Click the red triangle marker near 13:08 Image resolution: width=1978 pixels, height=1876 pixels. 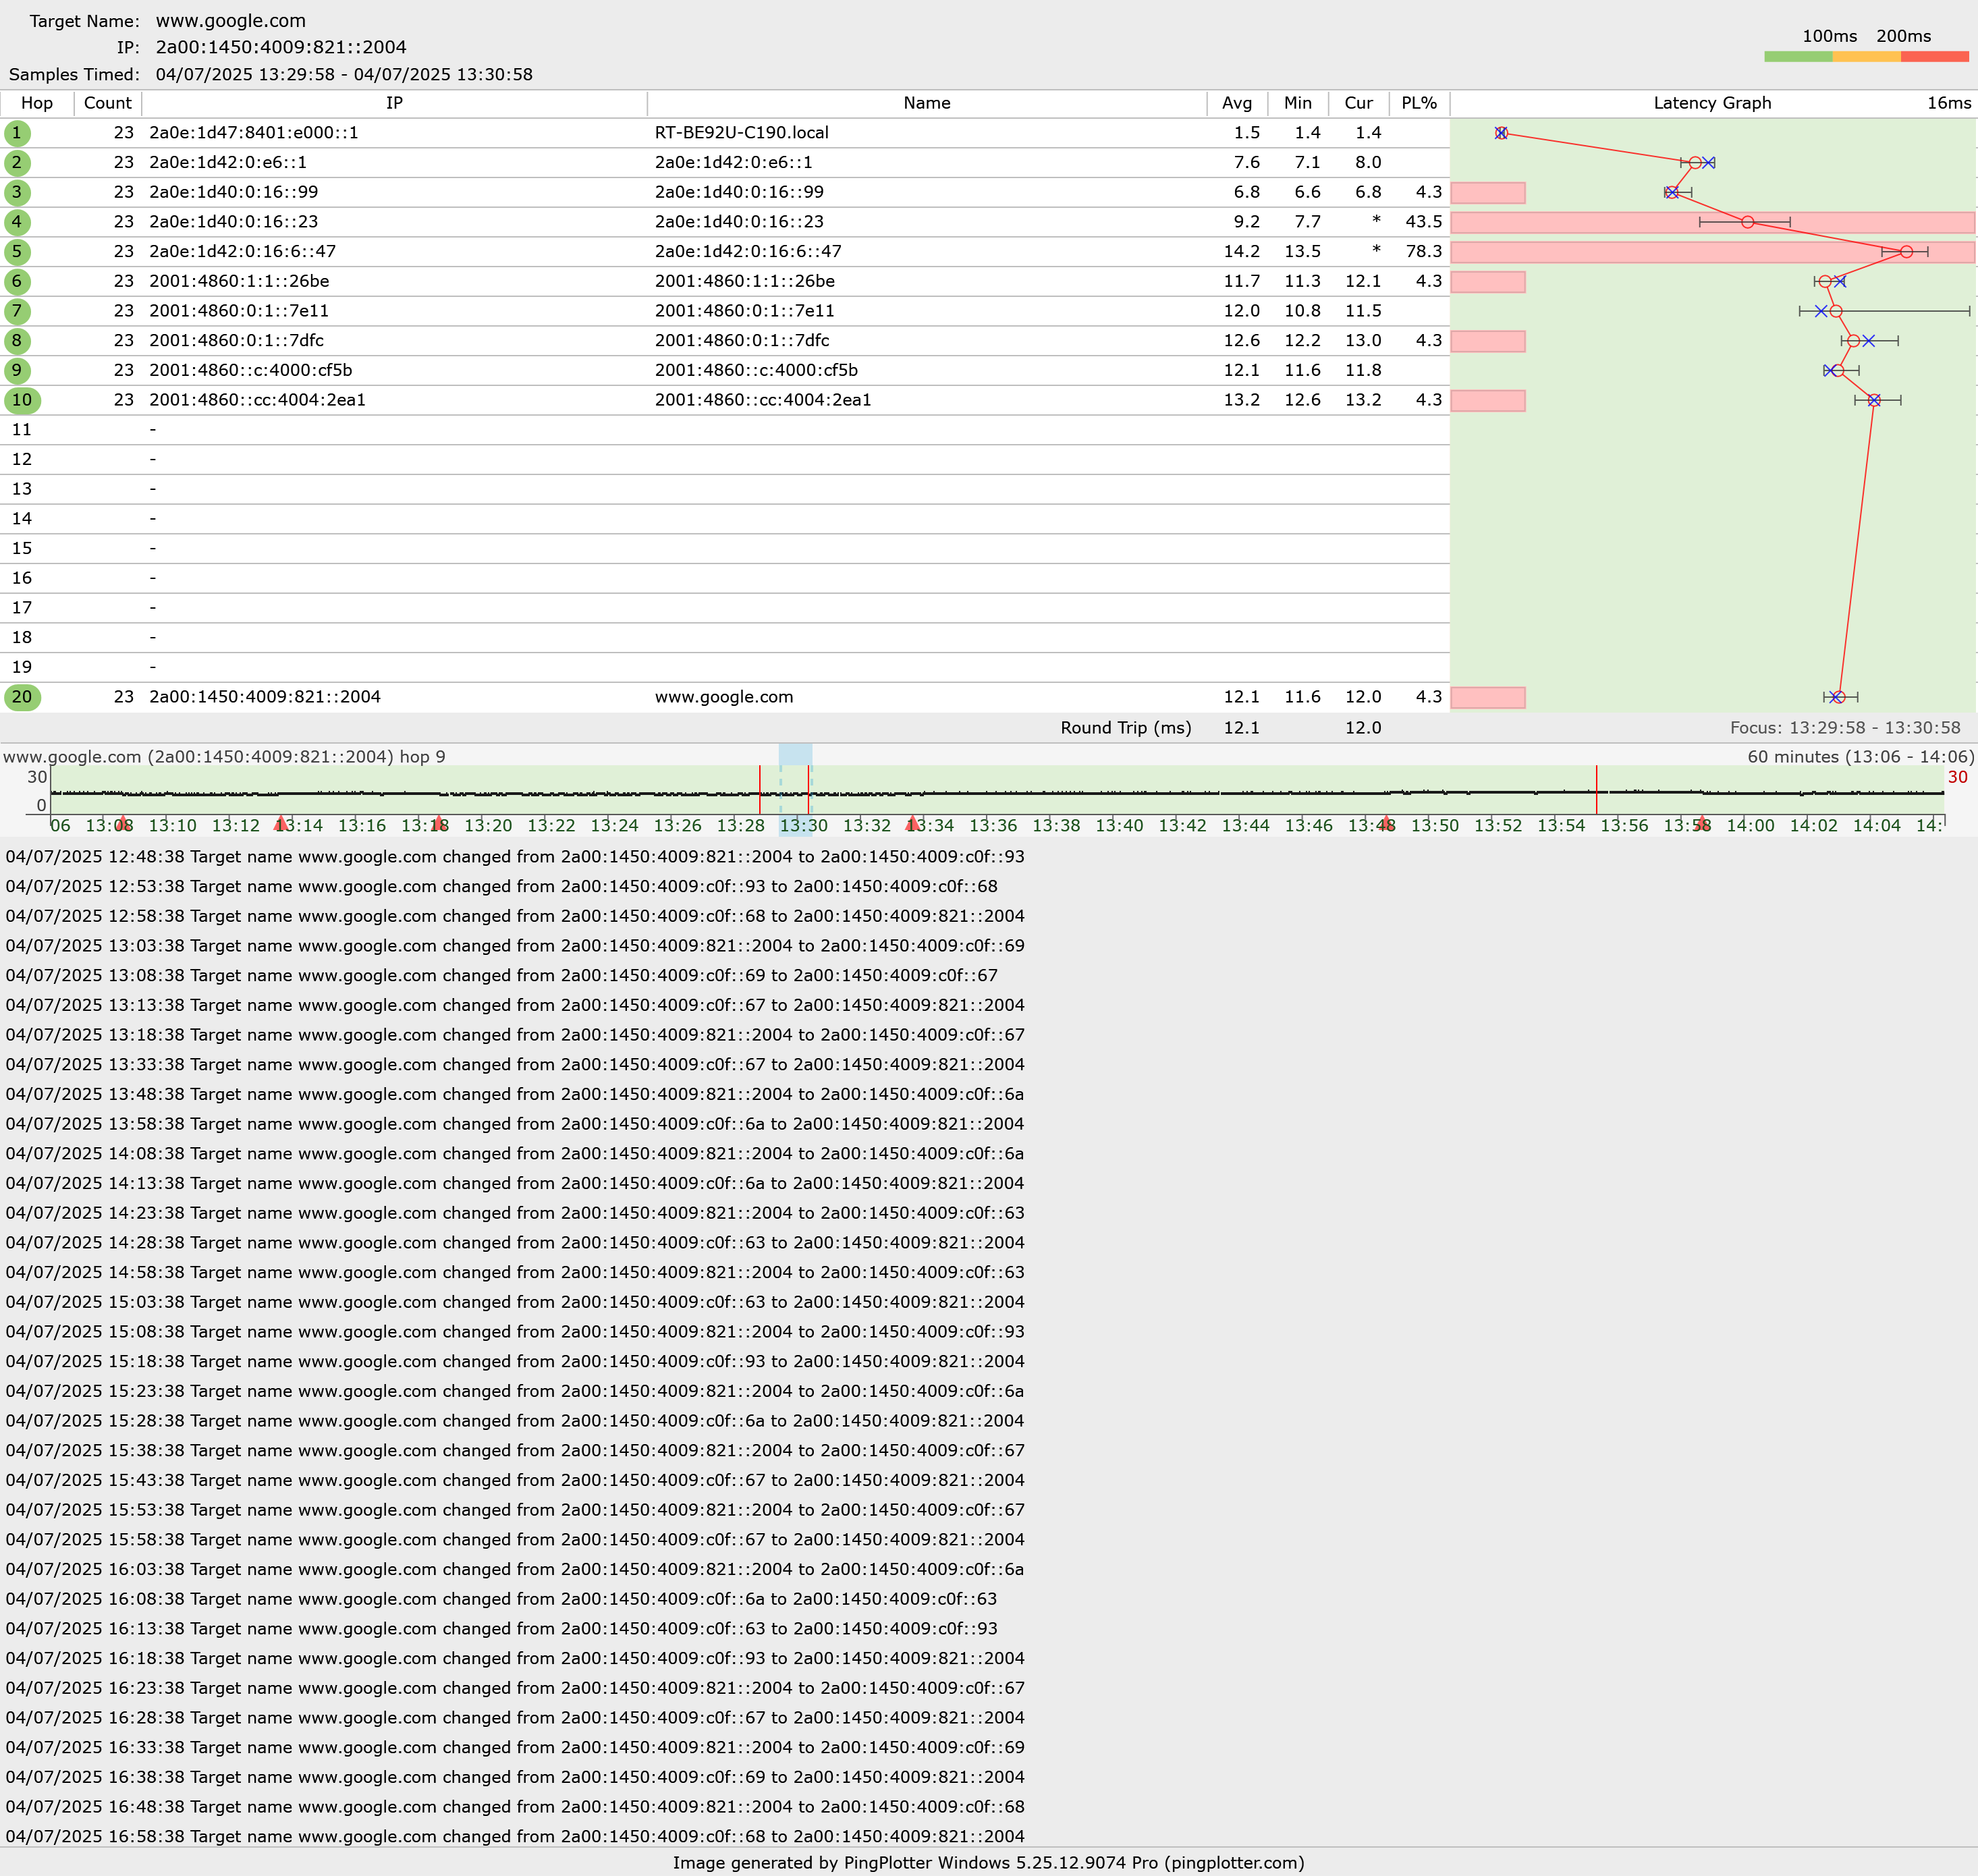[122, 823]
